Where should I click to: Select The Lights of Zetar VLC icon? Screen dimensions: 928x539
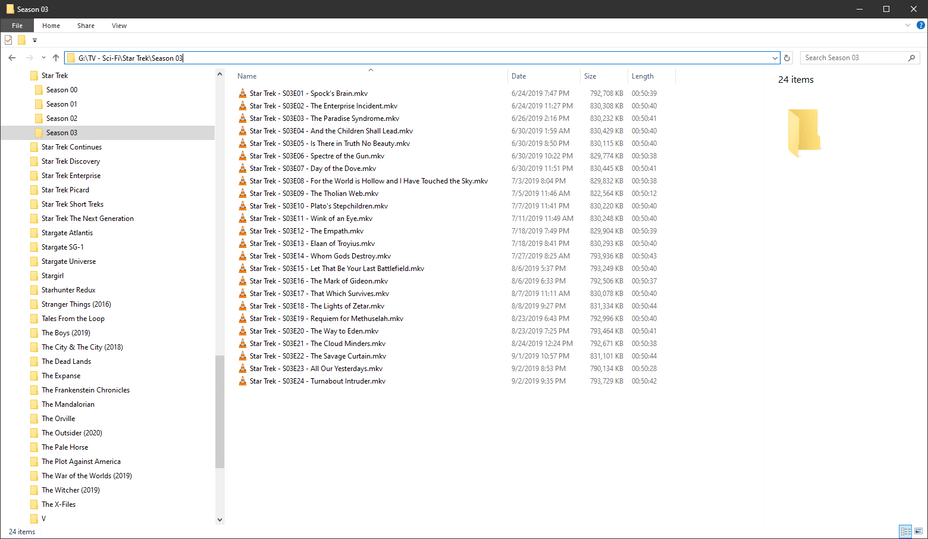242,306
